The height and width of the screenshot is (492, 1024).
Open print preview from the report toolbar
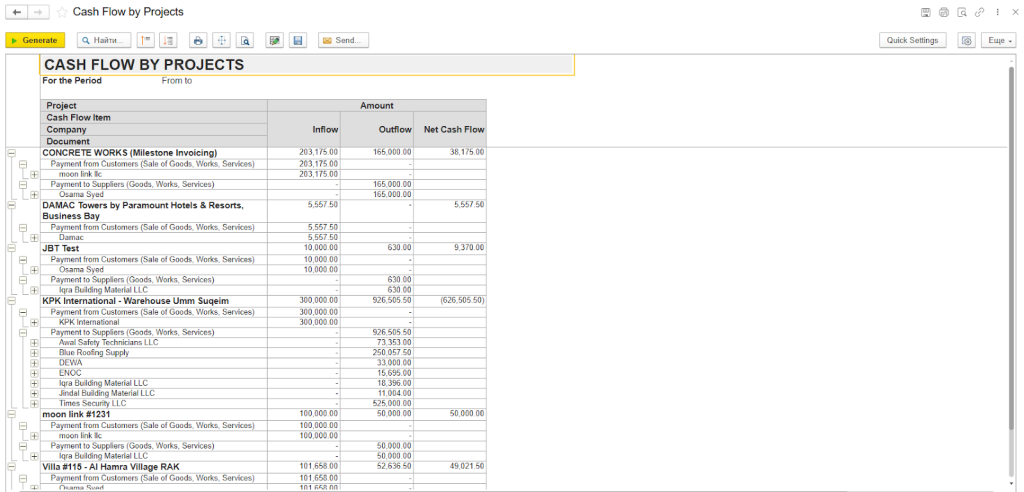click(x=244, y=40)
